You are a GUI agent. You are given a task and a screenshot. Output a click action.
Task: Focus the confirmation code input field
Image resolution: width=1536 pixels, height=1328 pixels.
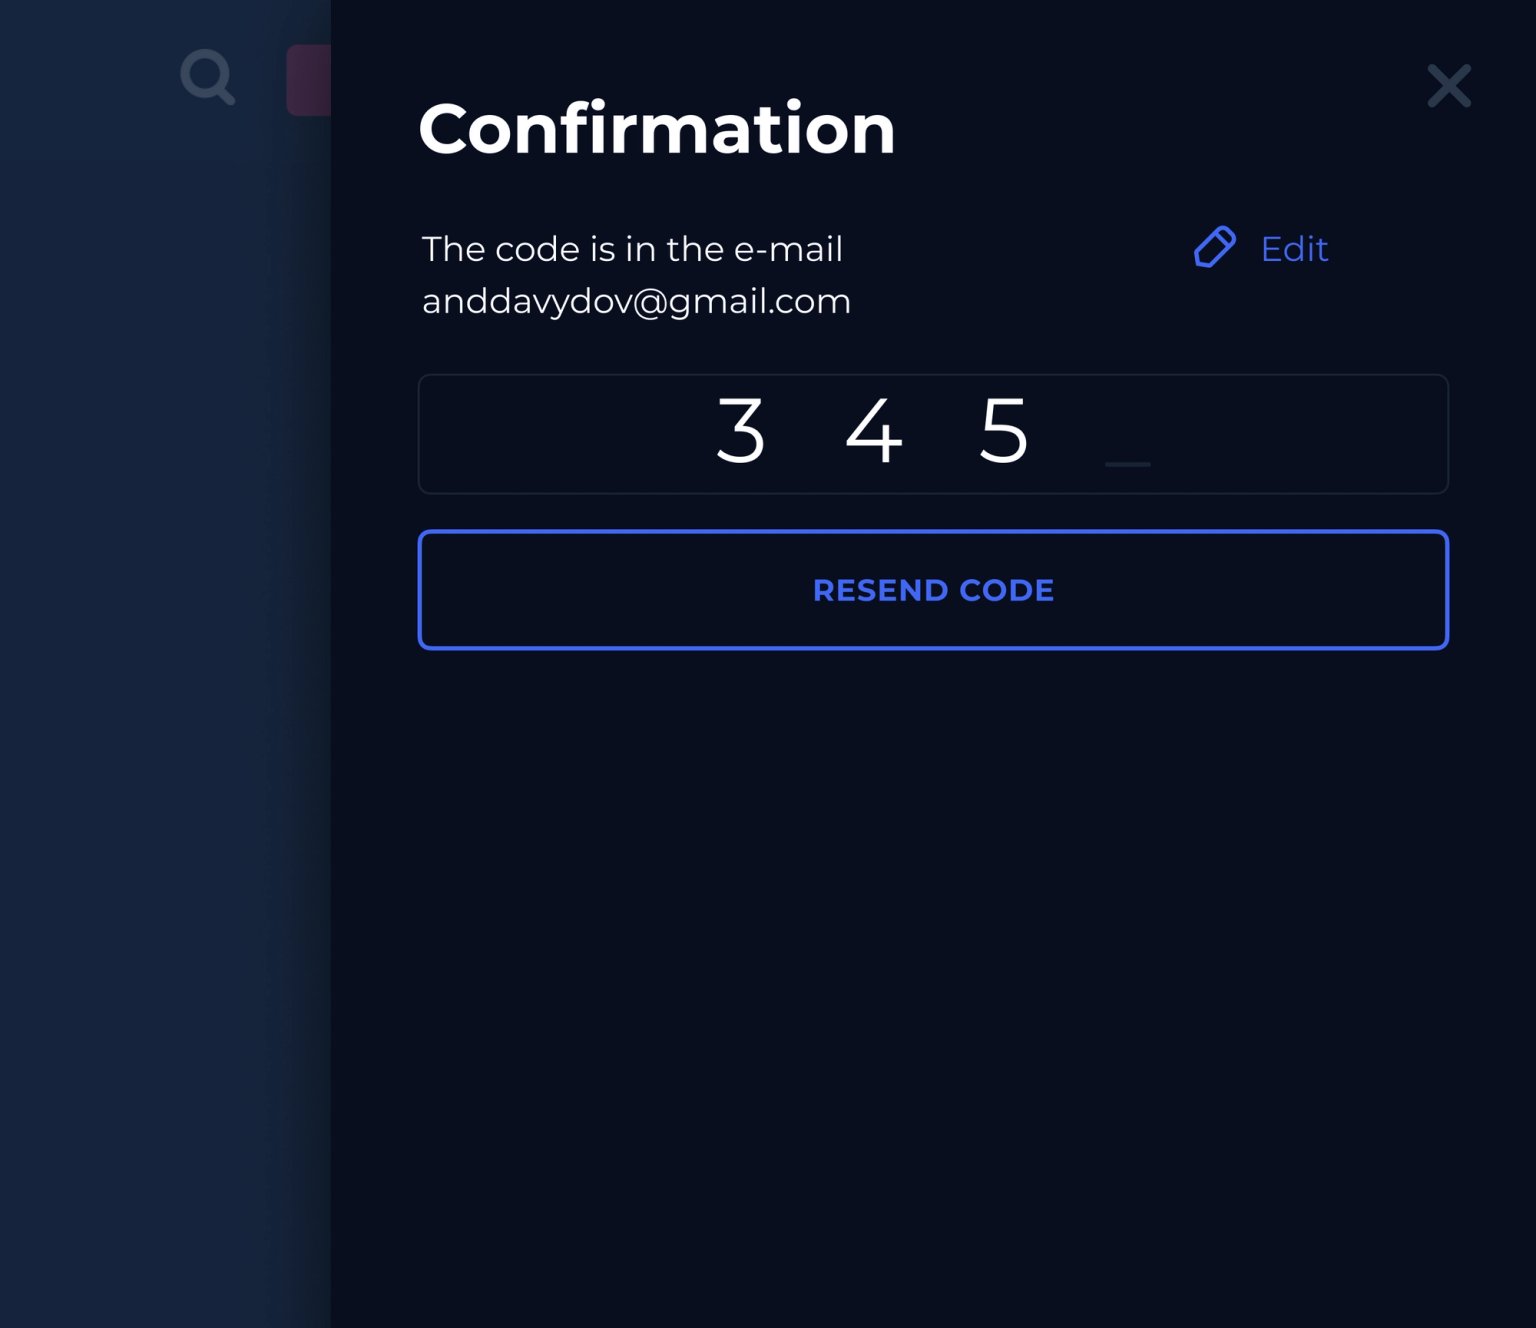[932, 434]
